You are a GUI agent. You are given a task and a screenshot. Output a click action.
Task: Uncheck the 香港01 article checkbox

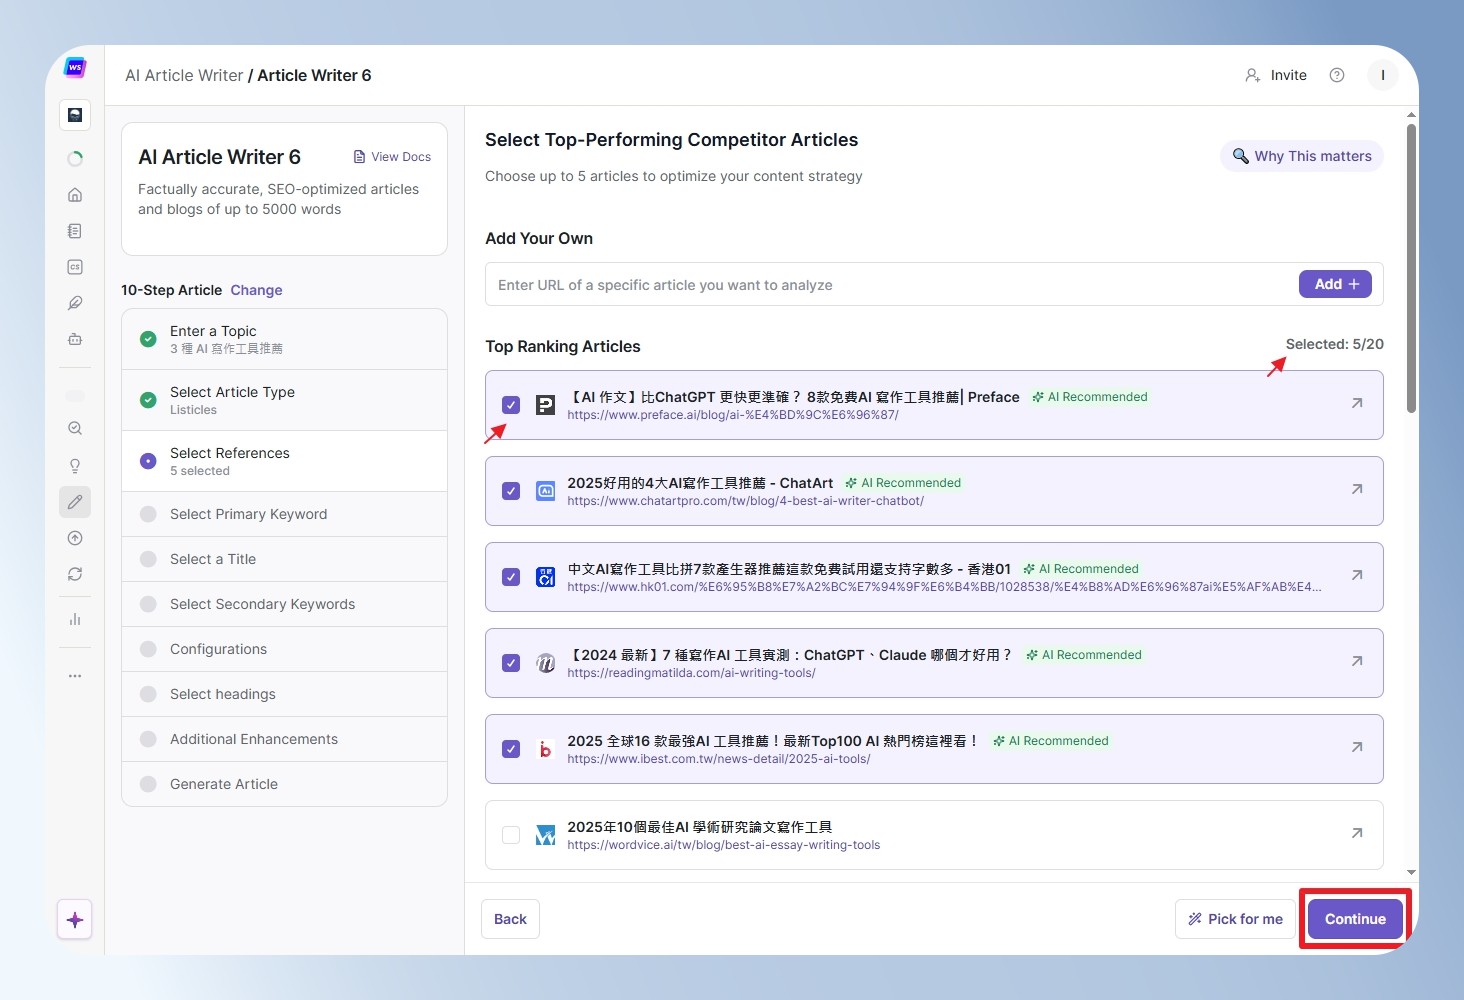(511, 577)
